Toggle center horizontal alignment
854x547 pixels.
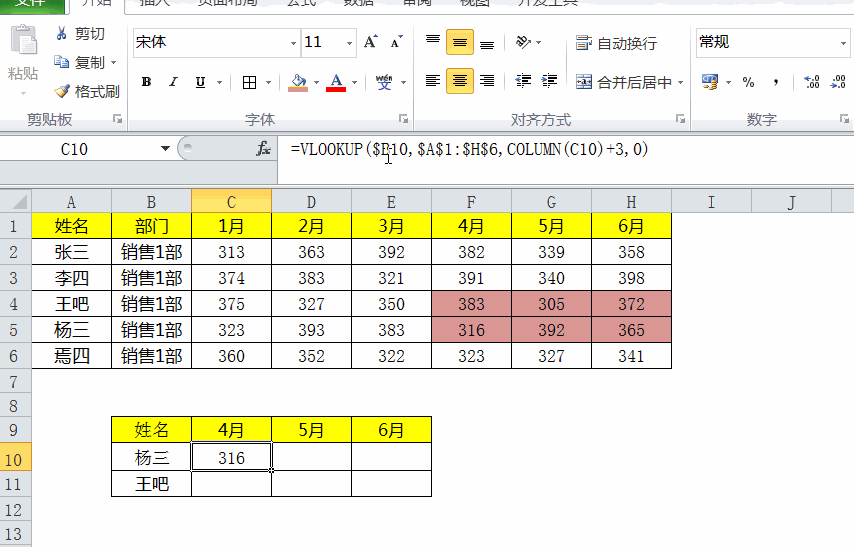[460, 81]
